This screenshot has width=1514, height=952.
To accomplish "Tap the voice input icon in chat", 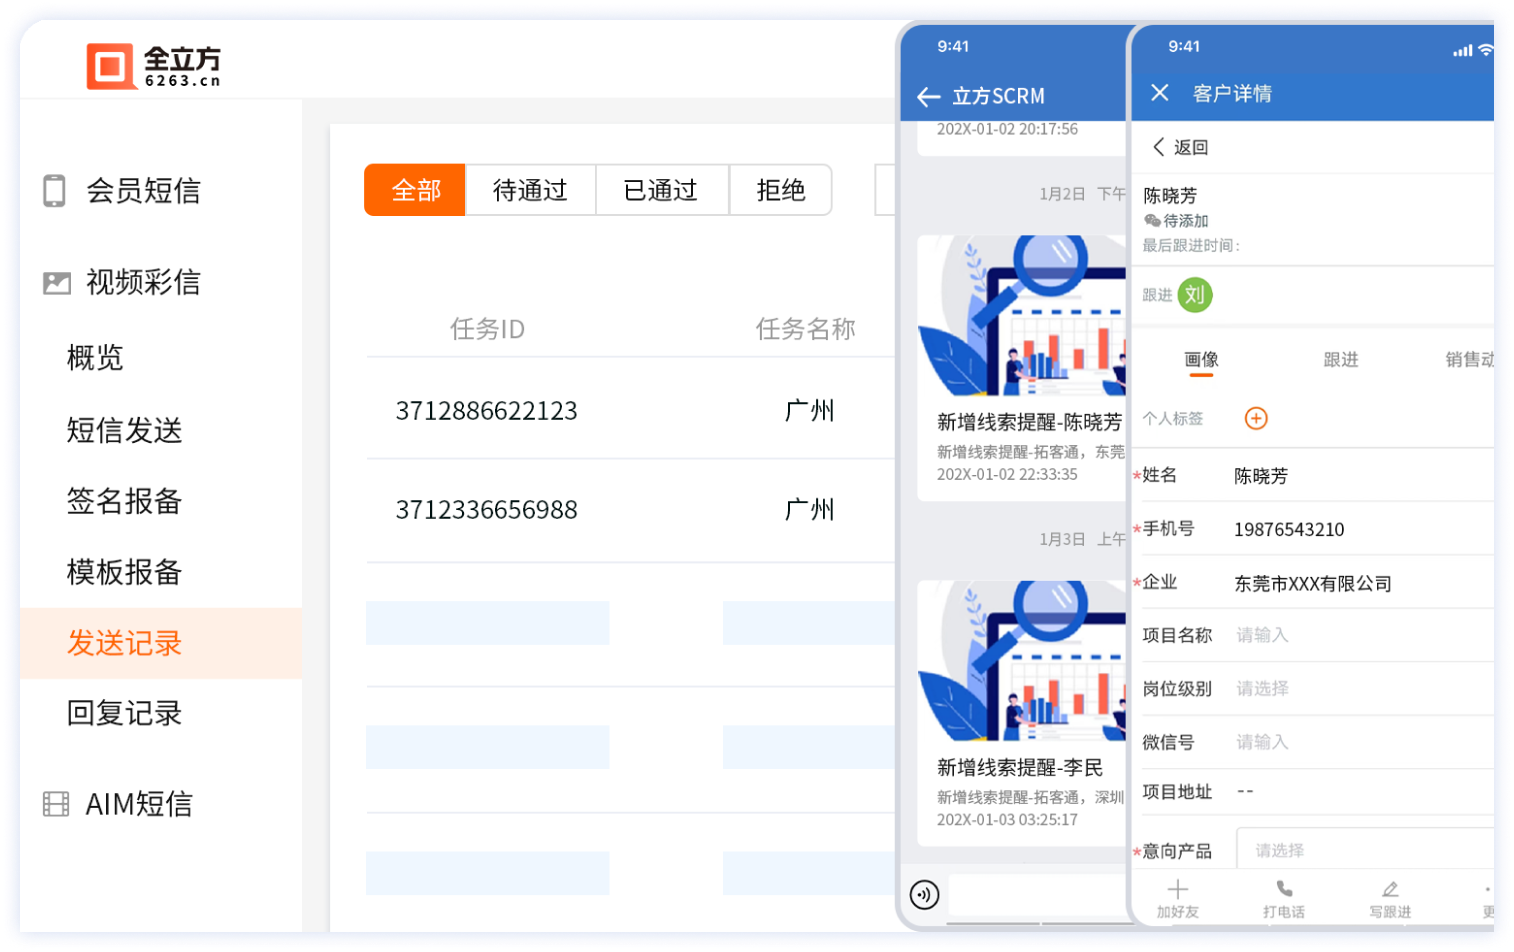I will [924, 894].
